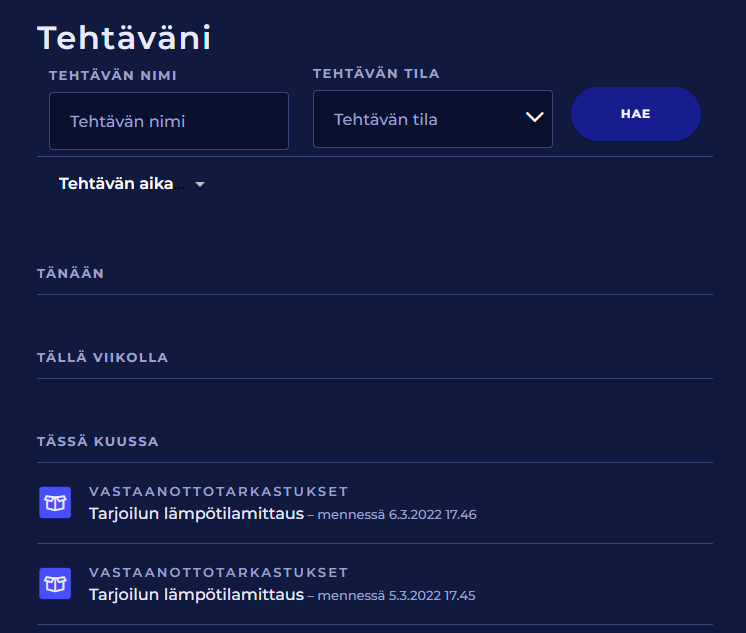The image size is (746, 633).
Task: Open Tarjoilun lämpötilamittaus task due 5.3.2022
Action: (x=196, y=595)
